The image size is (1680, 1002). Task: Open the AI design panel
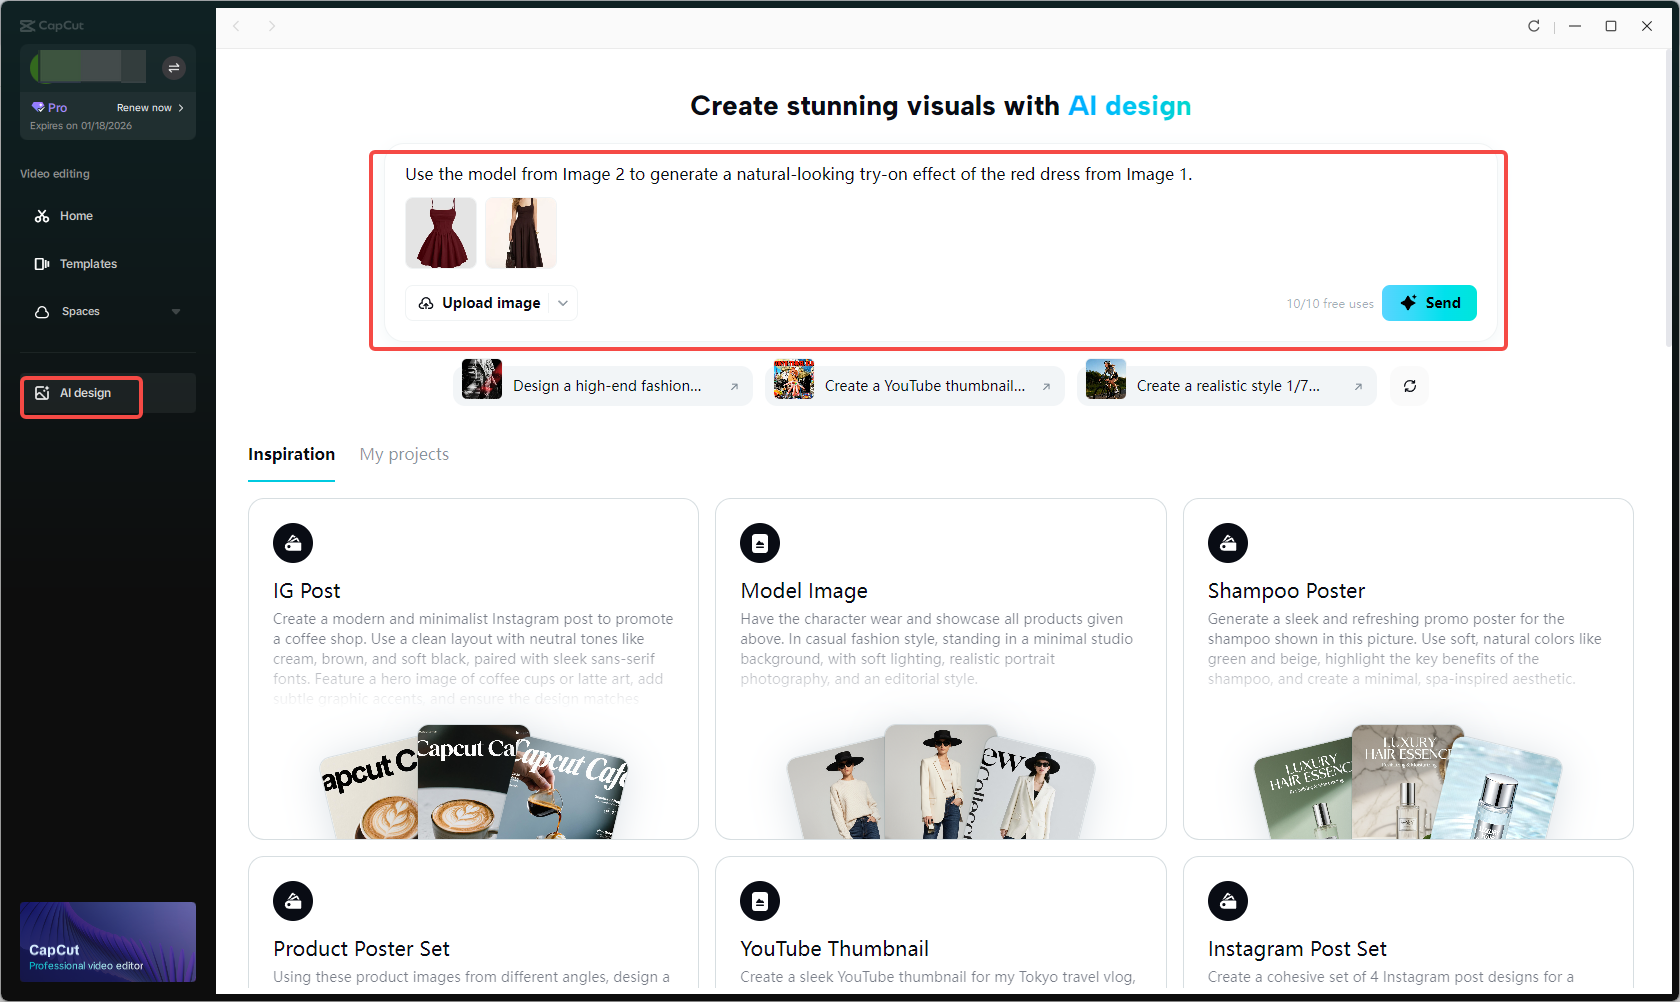pyautogui.click(x=80, y=392)
